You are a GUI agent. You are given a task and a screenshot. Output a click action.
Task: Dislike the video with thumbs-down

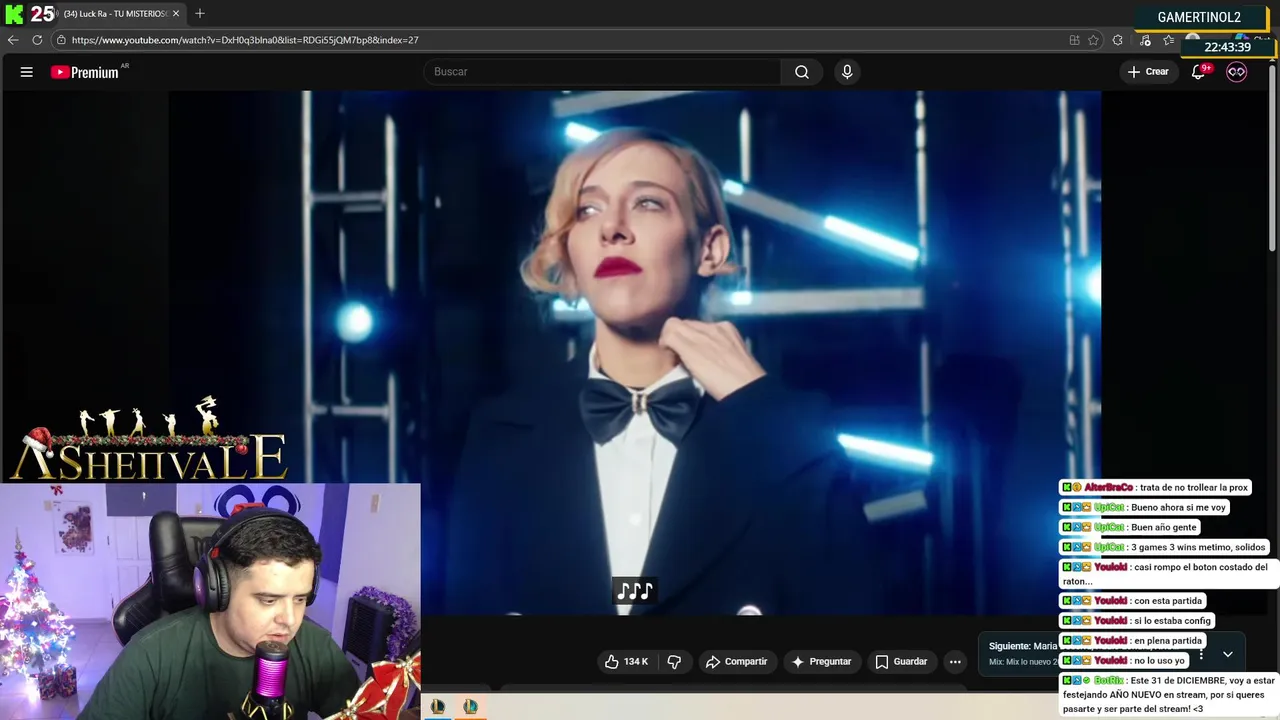tap(674, 662)
